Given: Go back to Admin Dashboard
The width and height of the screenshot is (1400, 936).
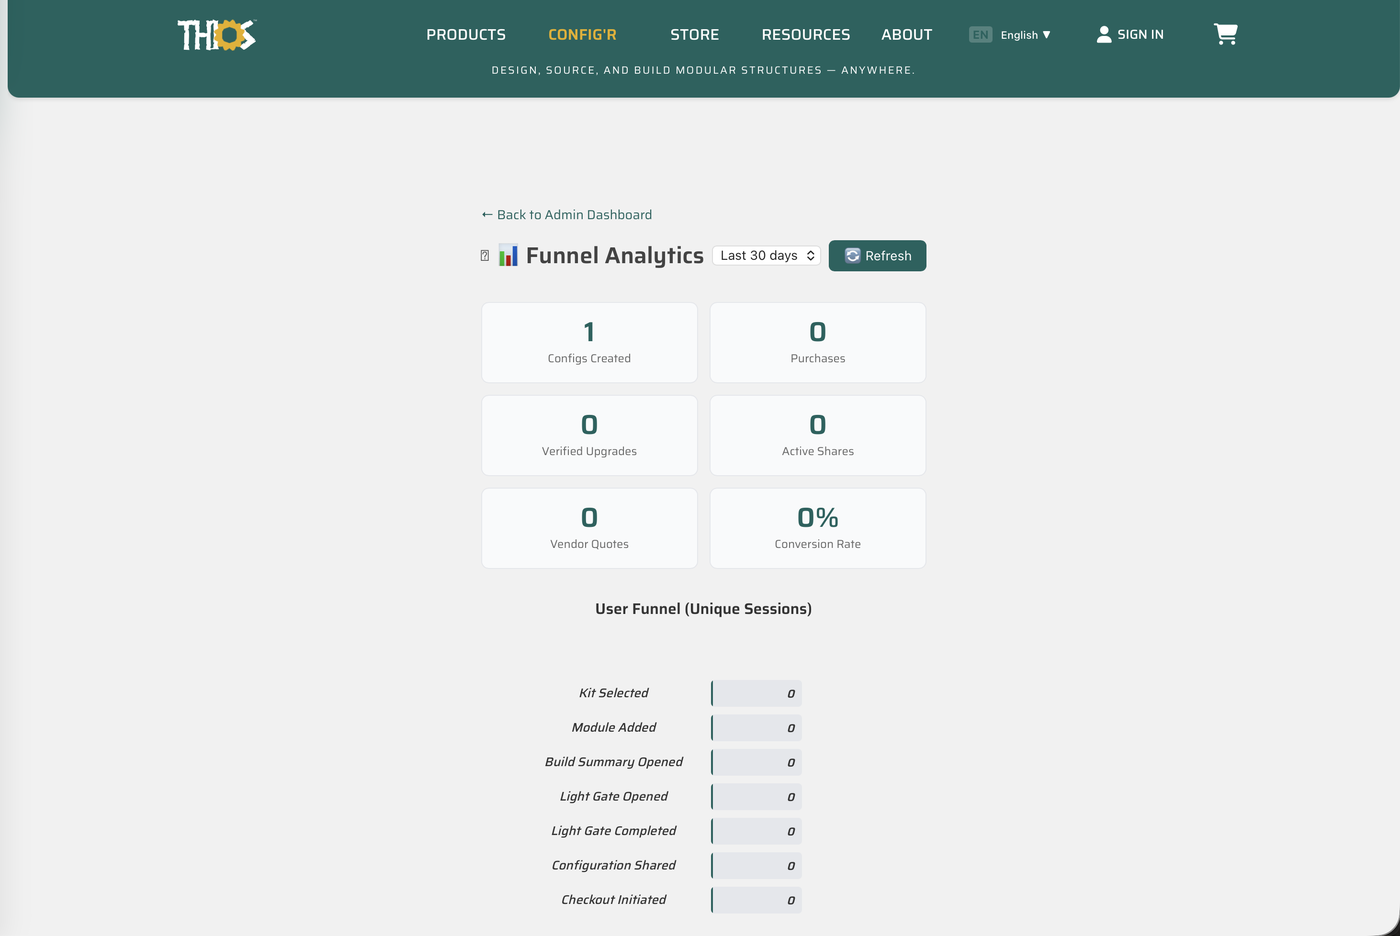Looking at the screenshot, I should [567, 215].
